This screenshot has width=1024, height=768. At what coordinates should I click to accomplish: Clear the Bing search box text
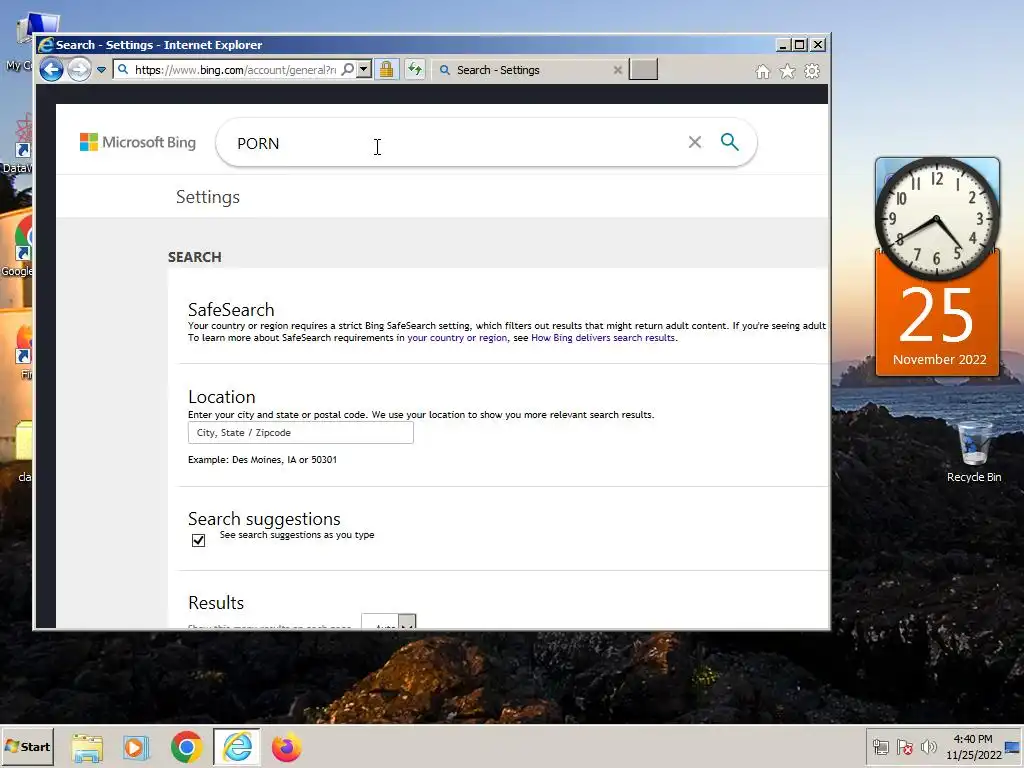point(695,142)
